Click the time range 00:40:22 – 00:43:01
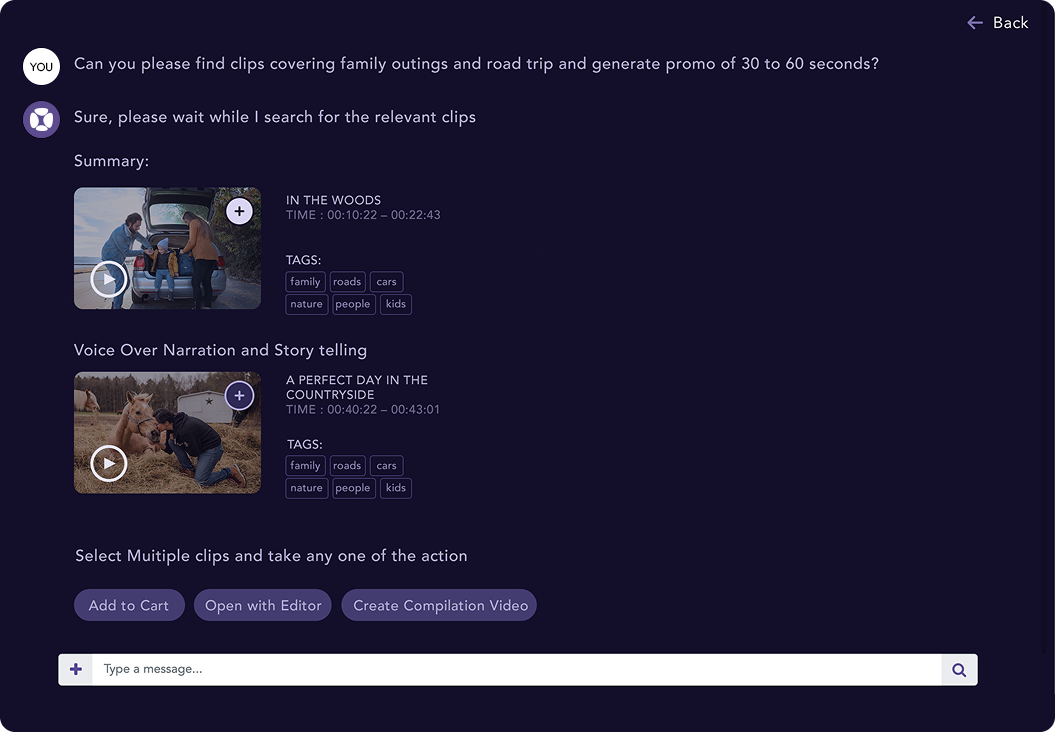Viewport: 1055px width, 732px height. point(384,410)
